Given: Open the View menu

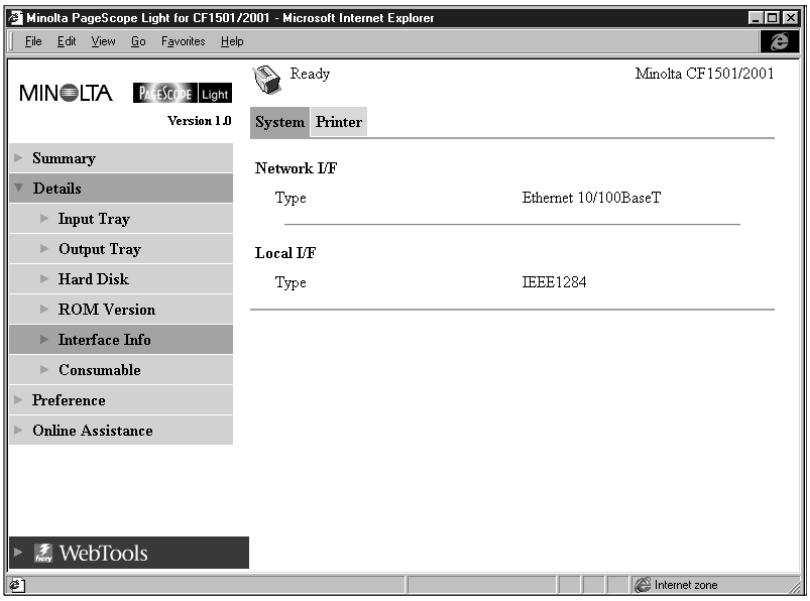Looking at the screenshot, I should 103,41.
